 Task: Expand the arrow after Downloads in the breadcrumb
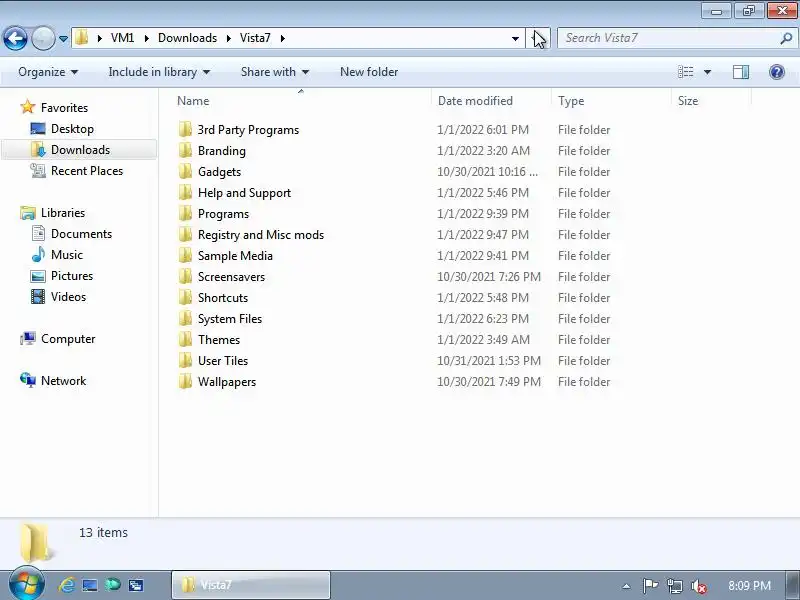click(229, 38)
